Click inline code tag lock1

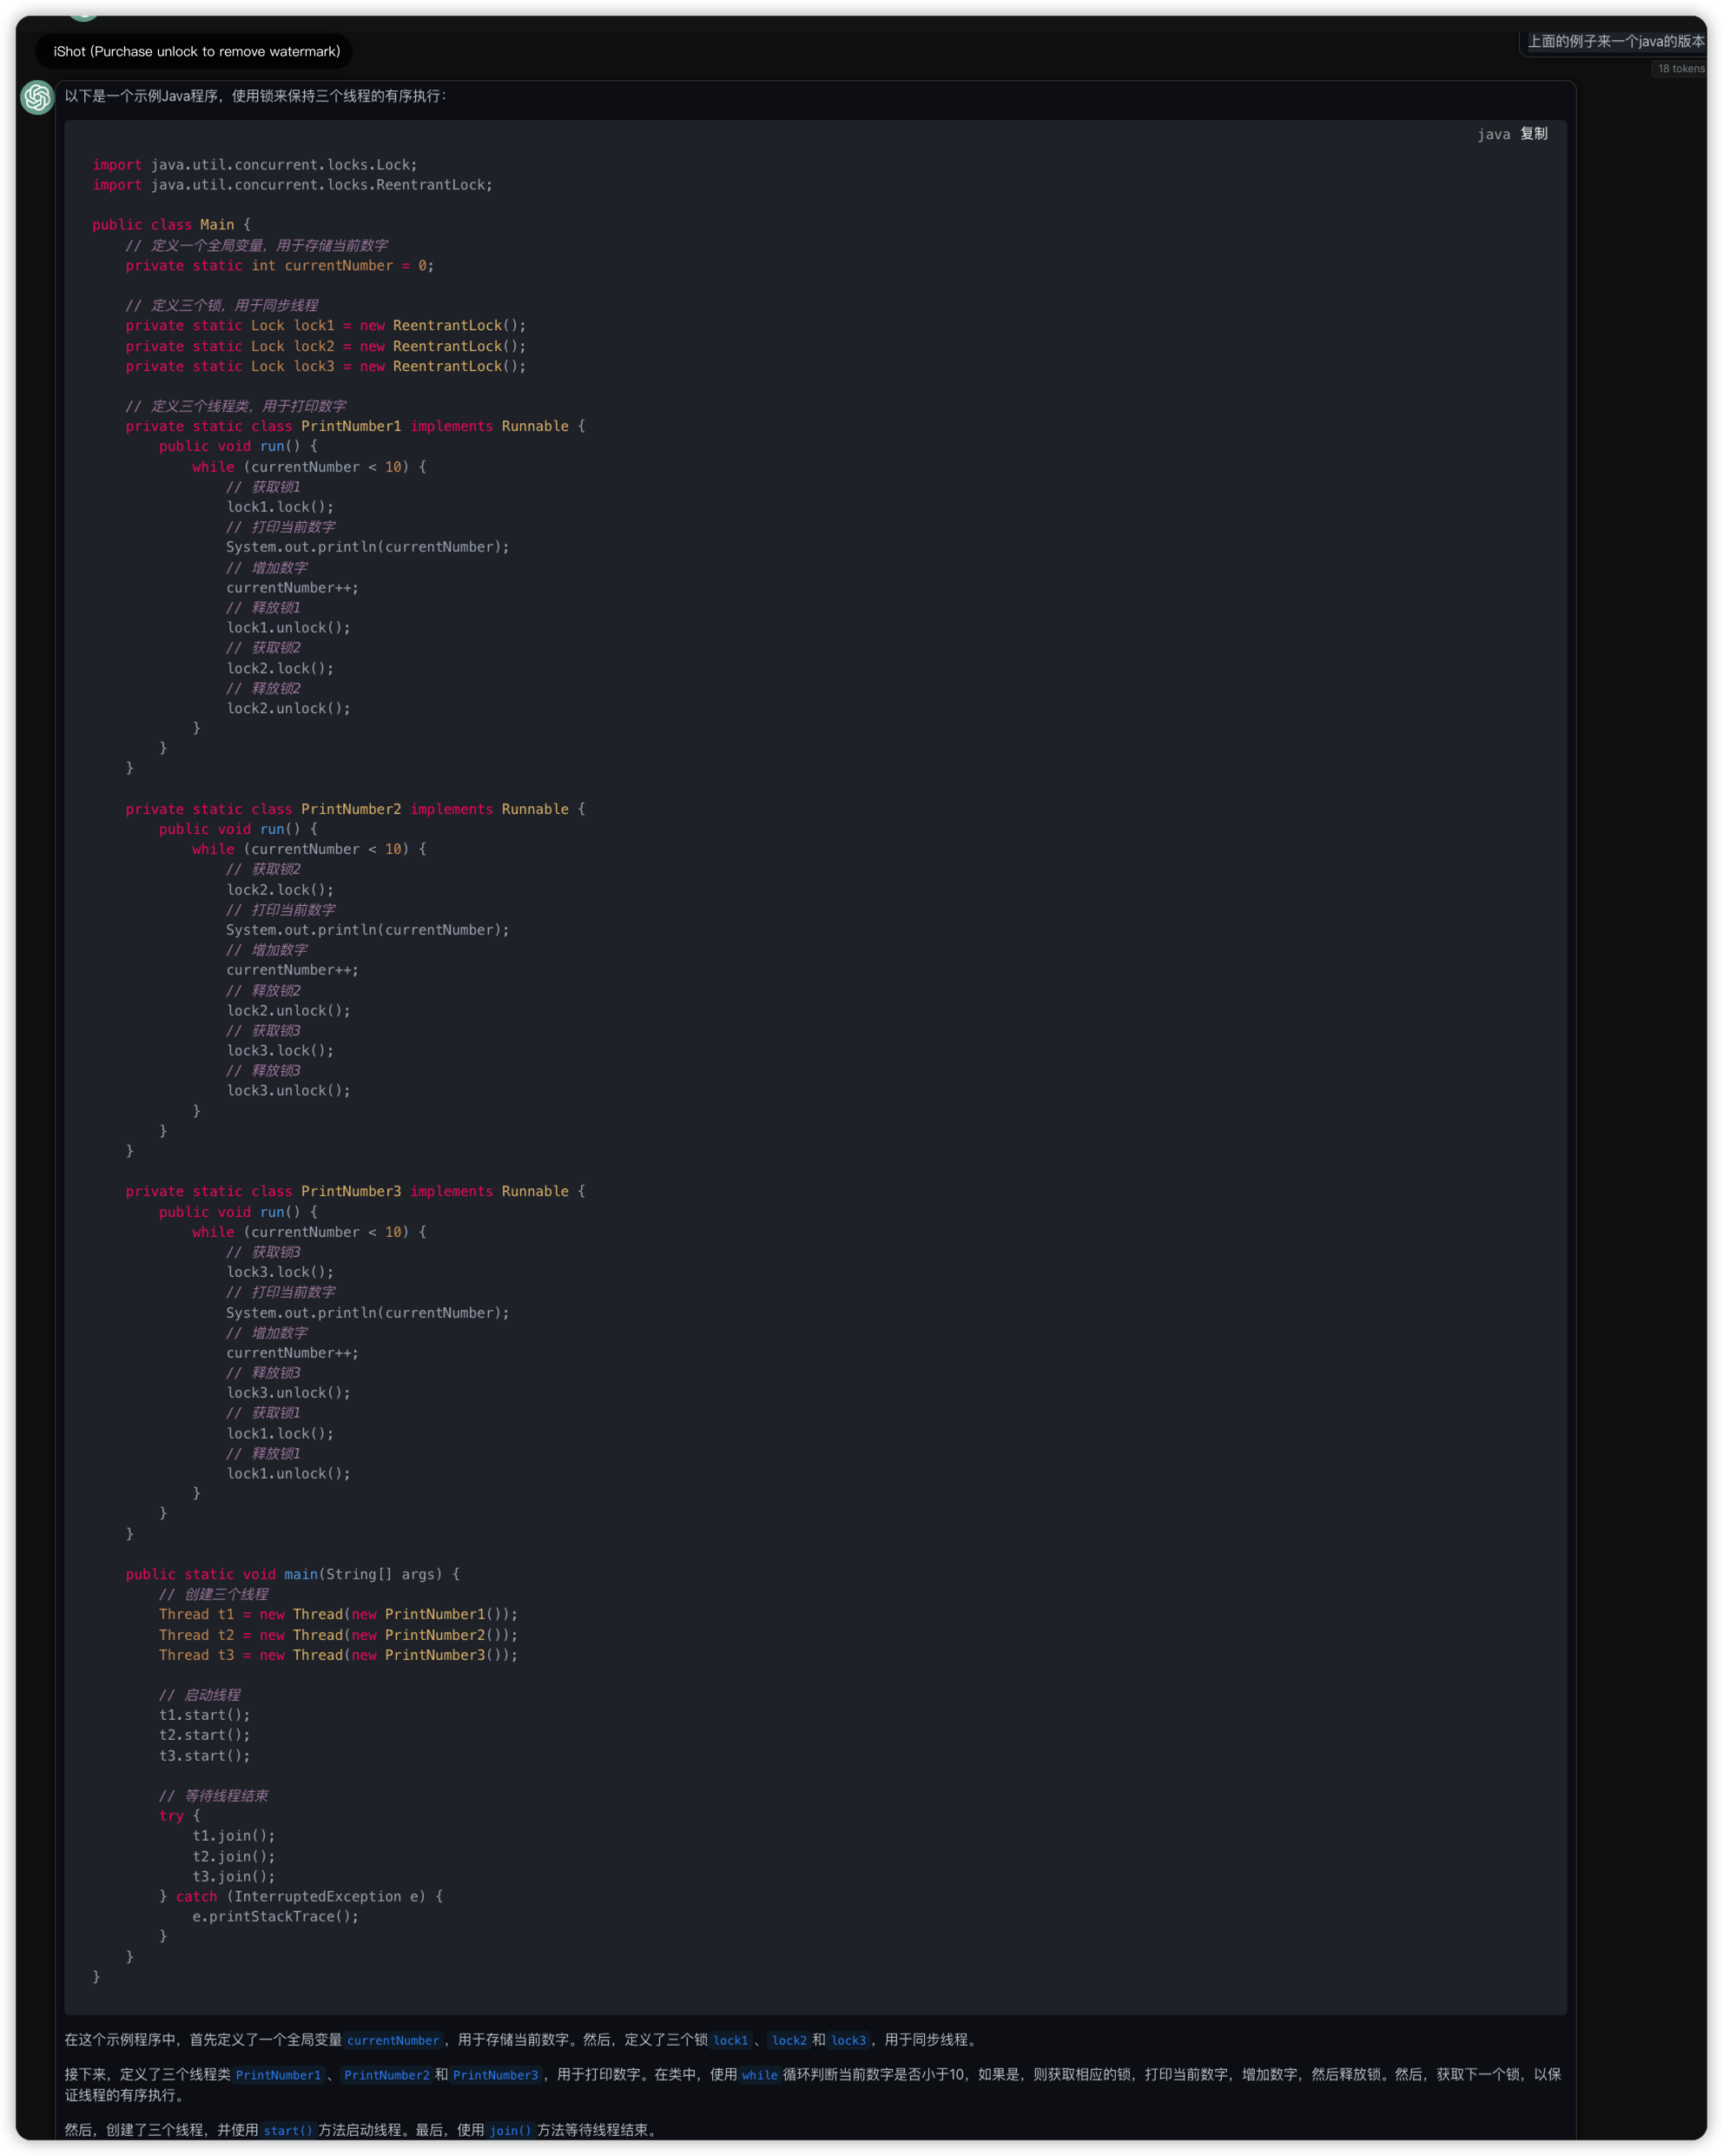pyautogui.click(x=730, y=2040)
